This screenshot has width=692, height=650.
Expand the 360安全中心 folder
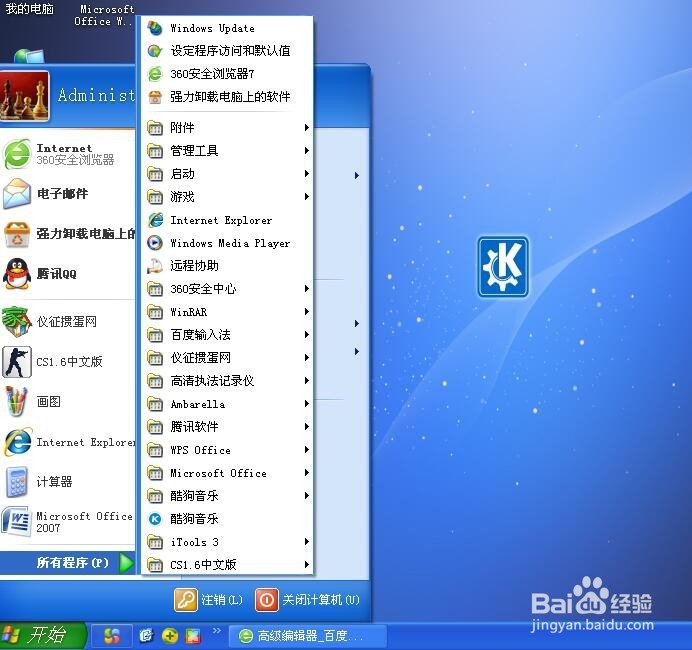point(227,289)
